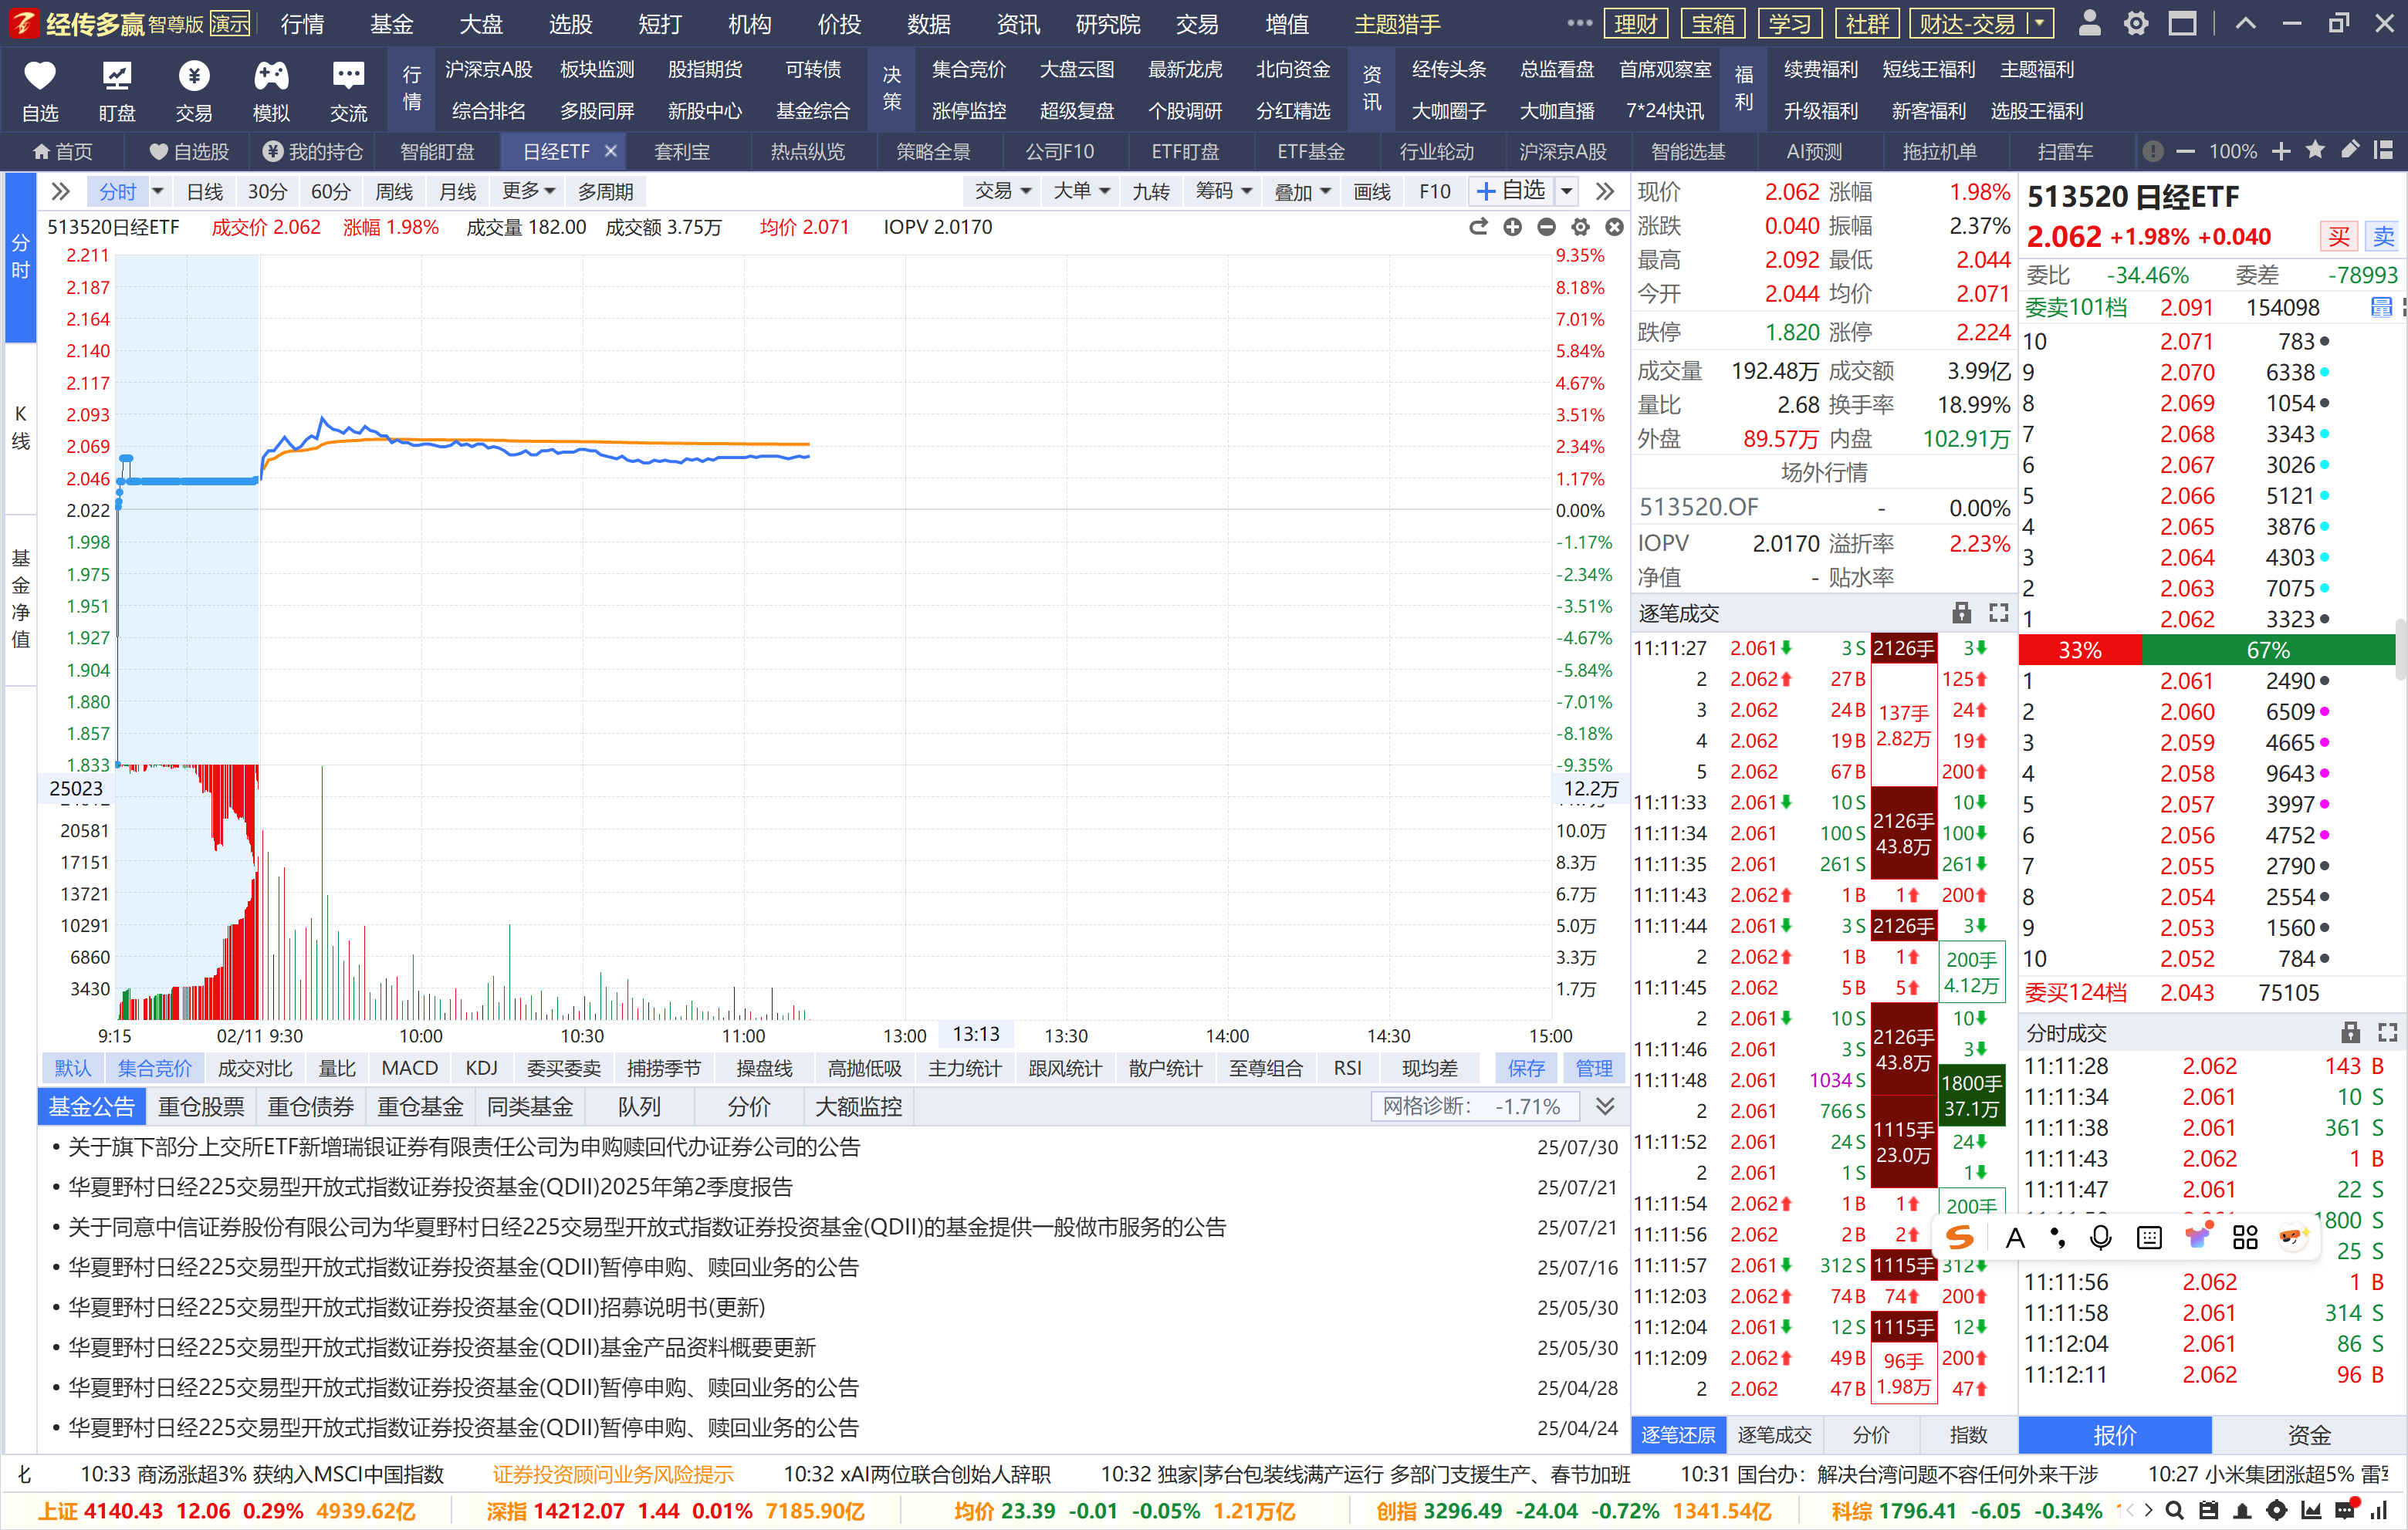Image resolution: width=2408 pixels, height=1530 pixels.
Task: Open the 分时 period dropdown arrow
Action: [x=158, y=191]
